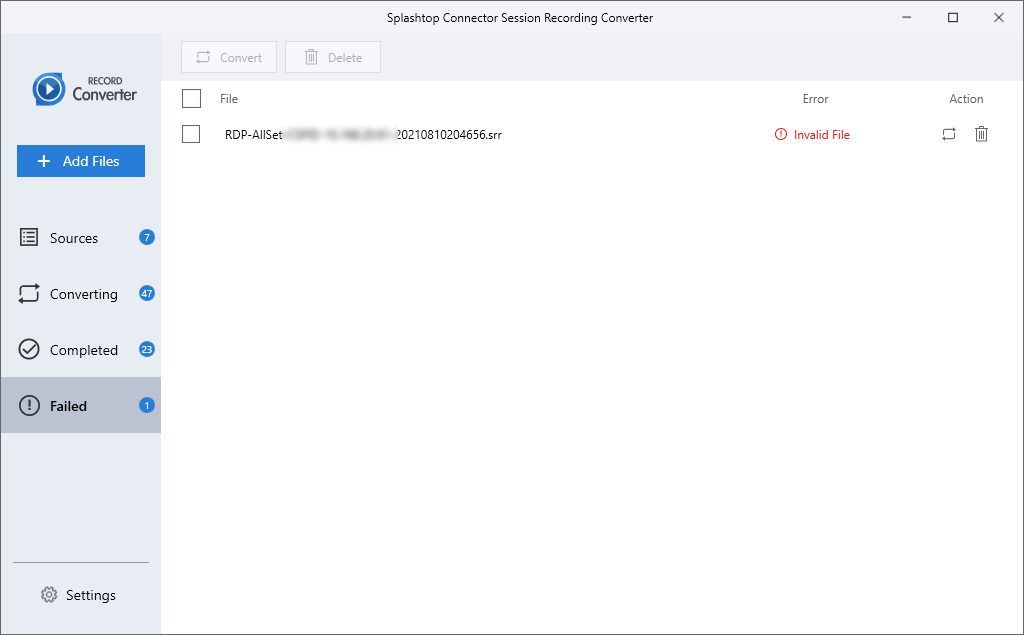Check the box for the RDP-AllSet .srr file
Screen dimensions: 1024x635
click(x=191, y=134)
